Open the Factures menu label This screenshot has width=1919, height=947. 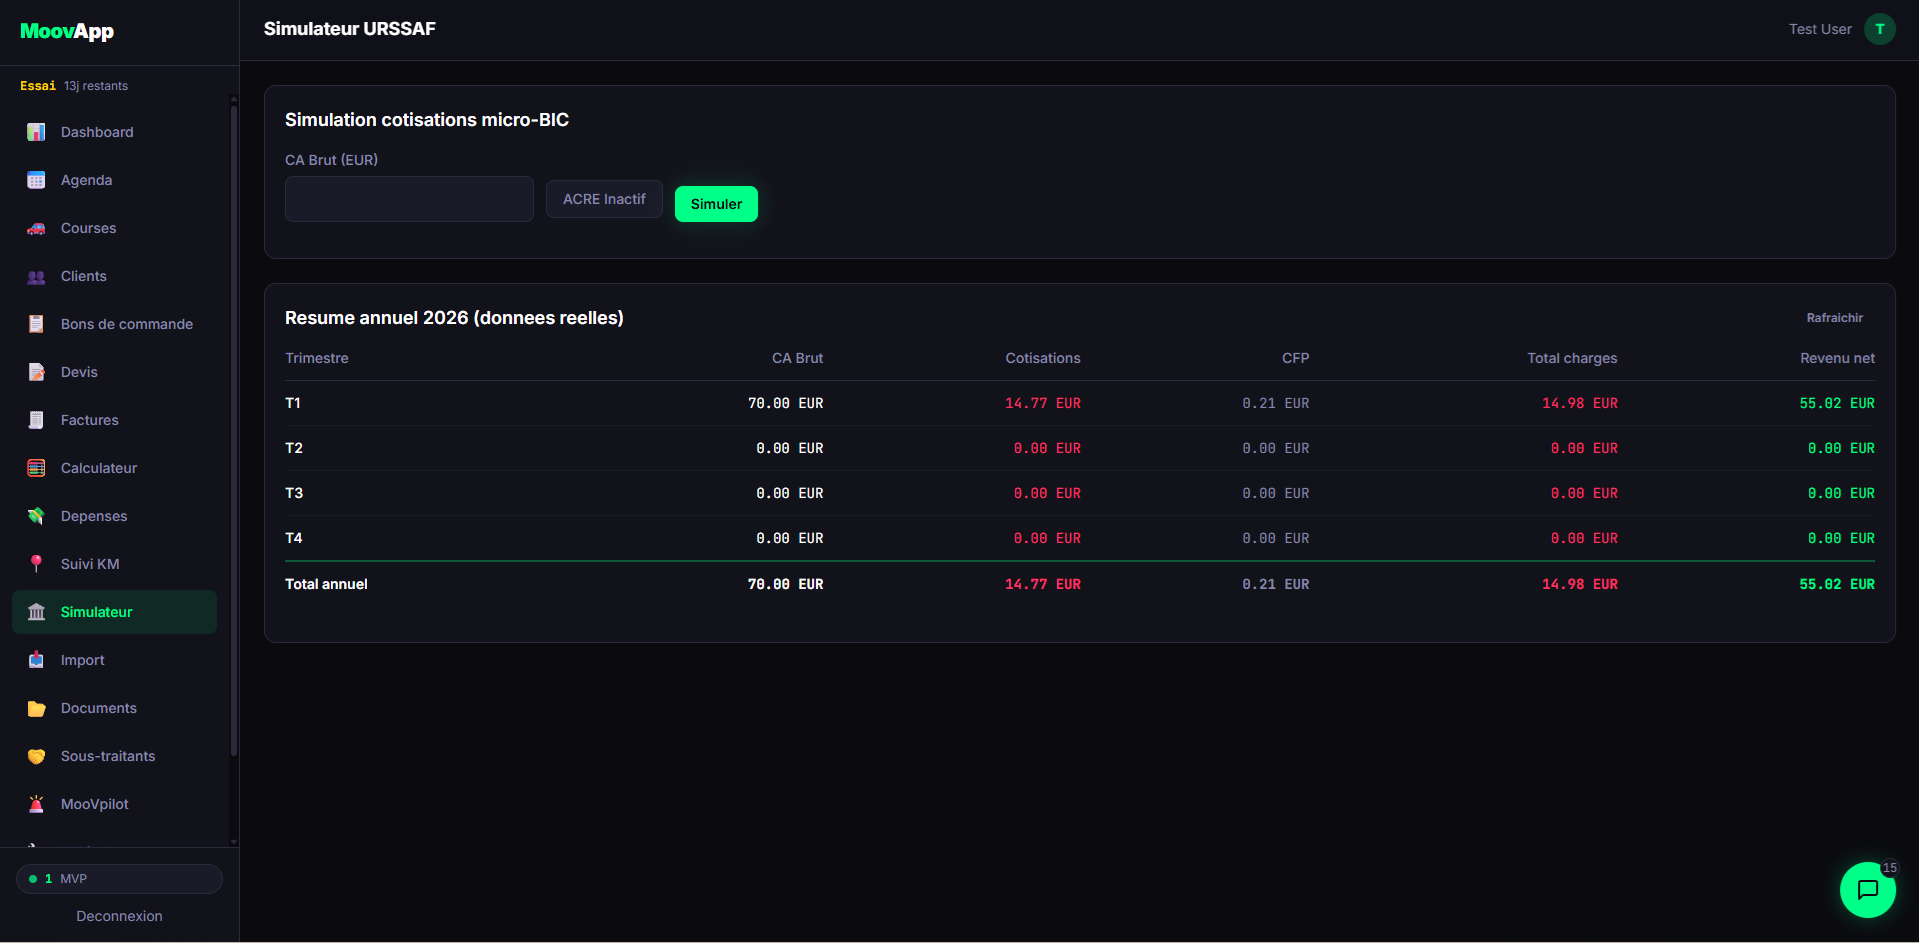(89, 420)
